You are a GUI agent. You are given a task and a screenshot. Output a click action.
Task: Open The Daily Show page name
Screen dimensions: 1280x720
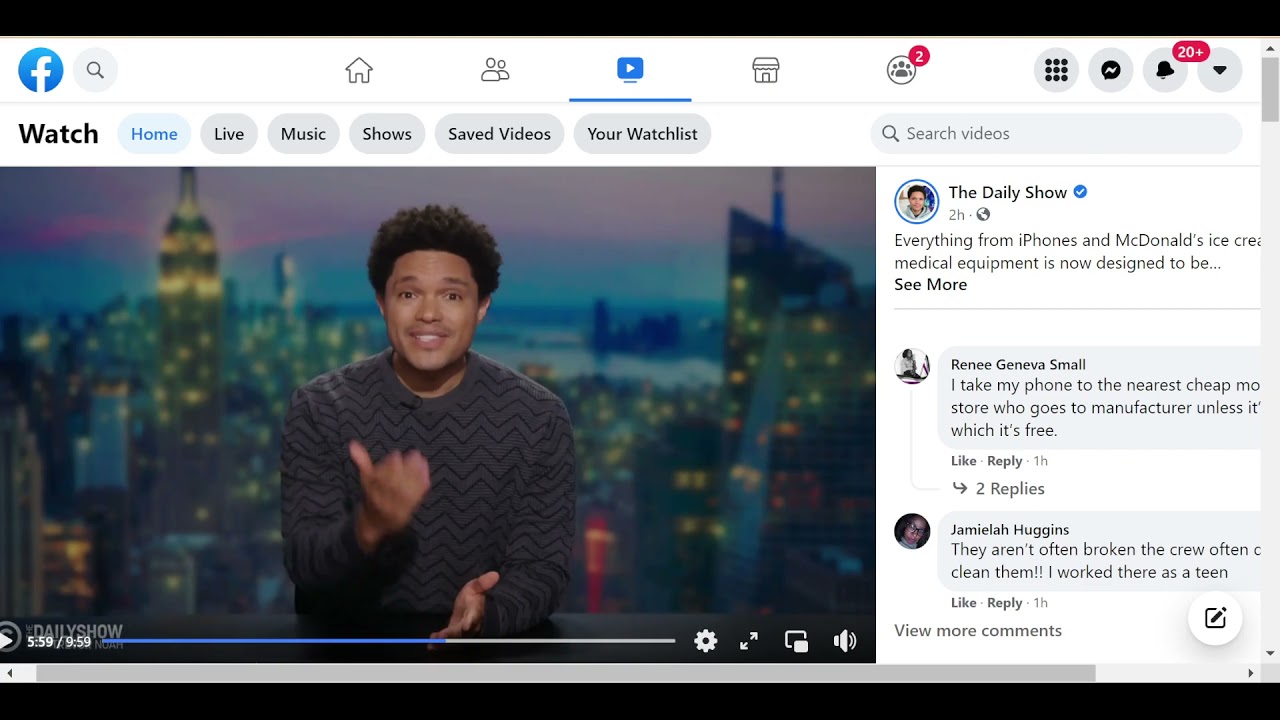(x=1008, y=192)
